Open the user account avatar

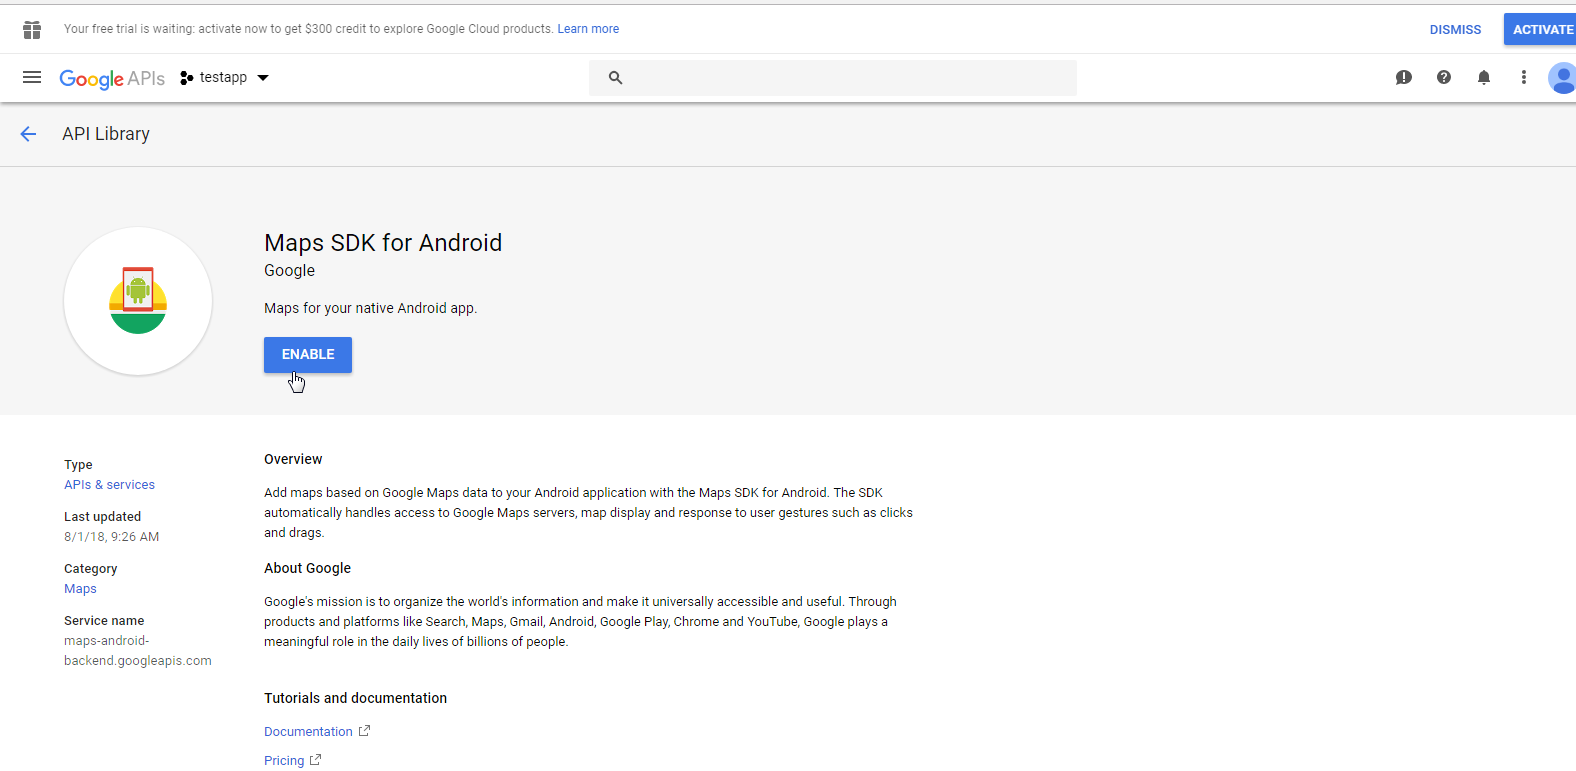pos(1562,77)
